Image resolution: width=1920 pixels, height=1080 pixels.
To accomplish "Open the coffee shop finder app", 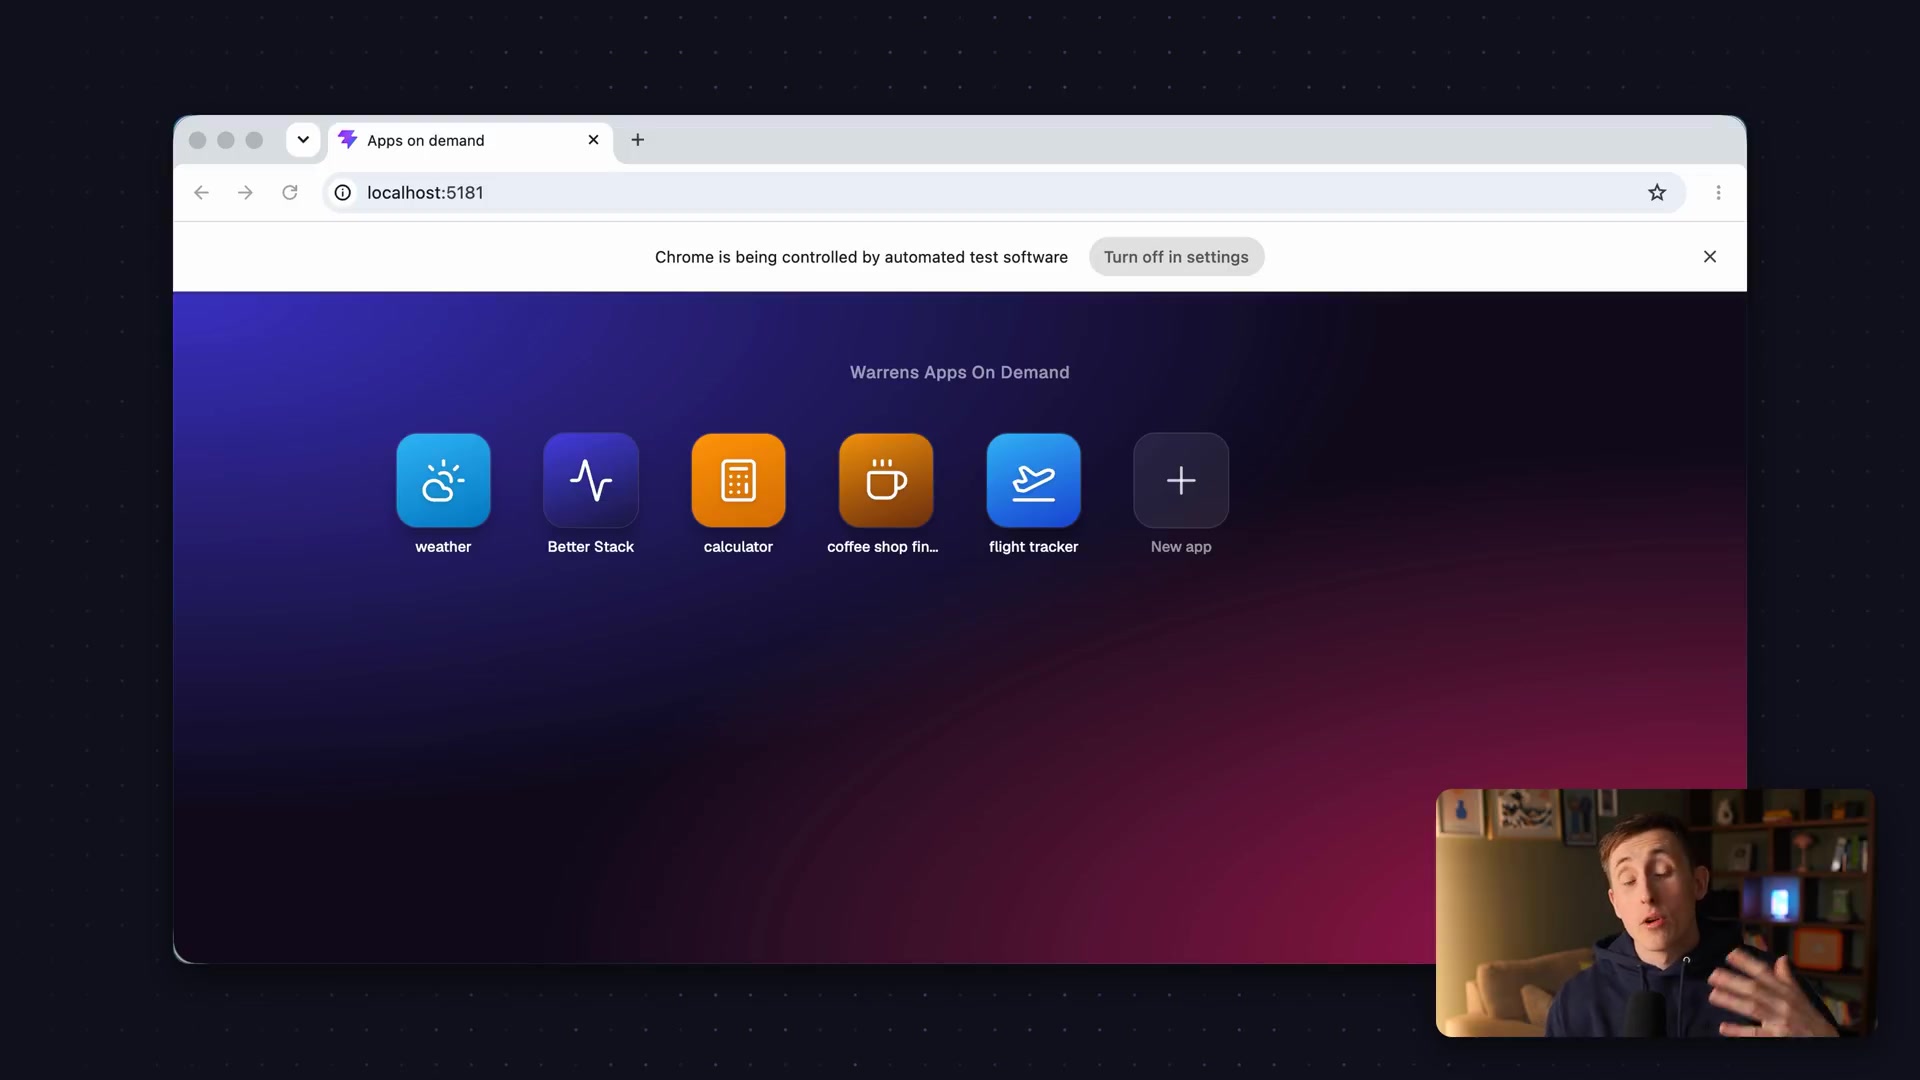I will point(886,480).
